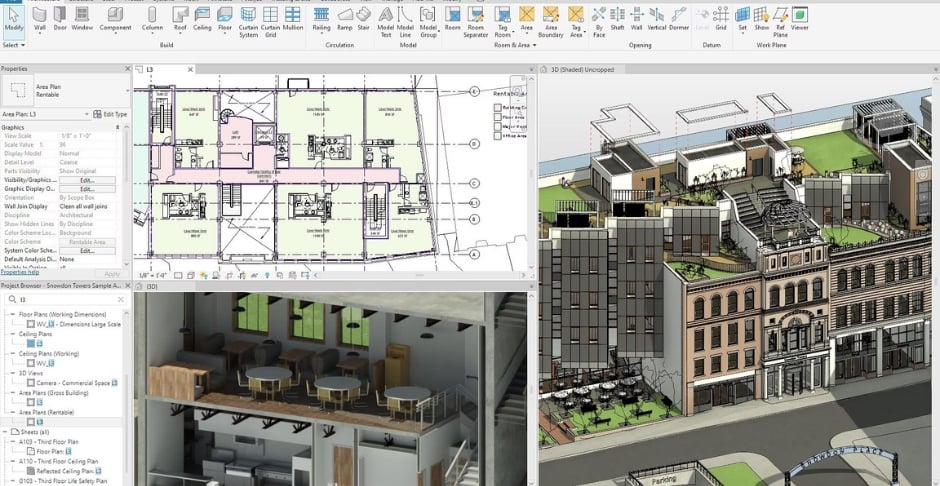Click Edit for Graphic Display Options

point(88,189)
